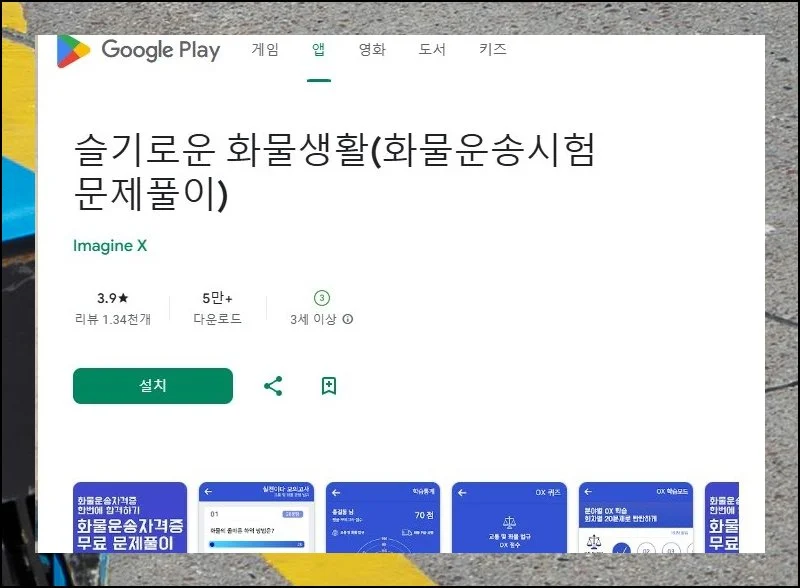Click the 리뷰 1.34천개 review count
This screenshot has width=800, height=588.
coord(112,320)
